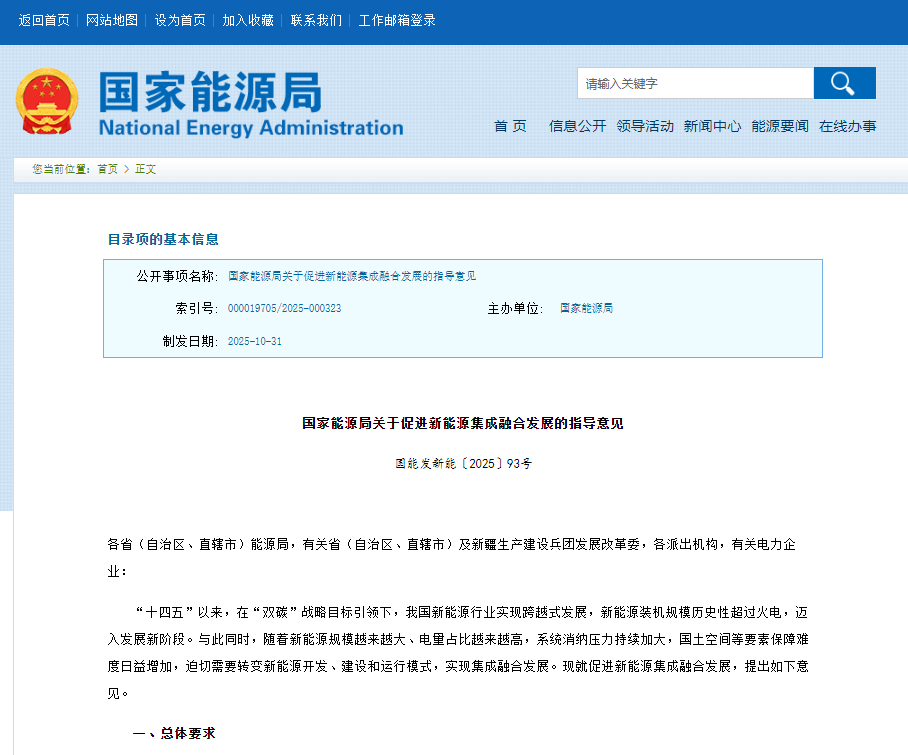Click the magnifying glass search icon
Screen dimensions: 908x755
(843, 83)
